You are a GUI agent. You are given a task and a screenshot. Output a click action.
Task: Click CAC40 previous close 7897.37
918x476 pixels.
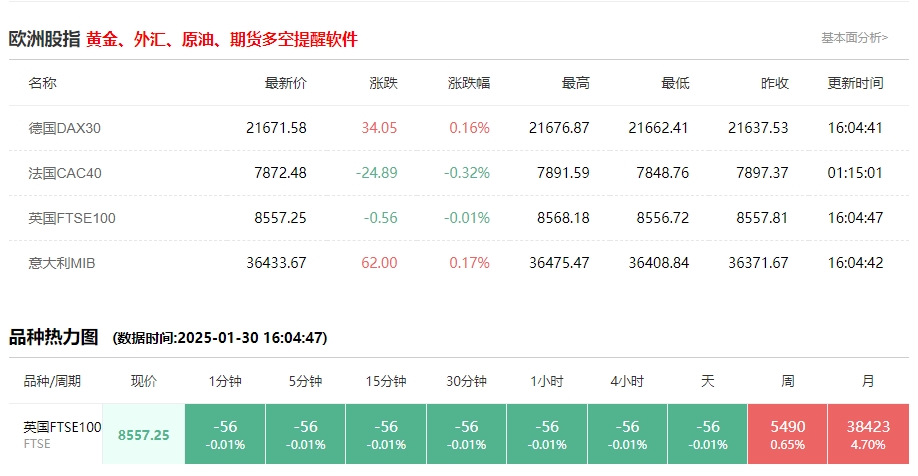[762, 173]
